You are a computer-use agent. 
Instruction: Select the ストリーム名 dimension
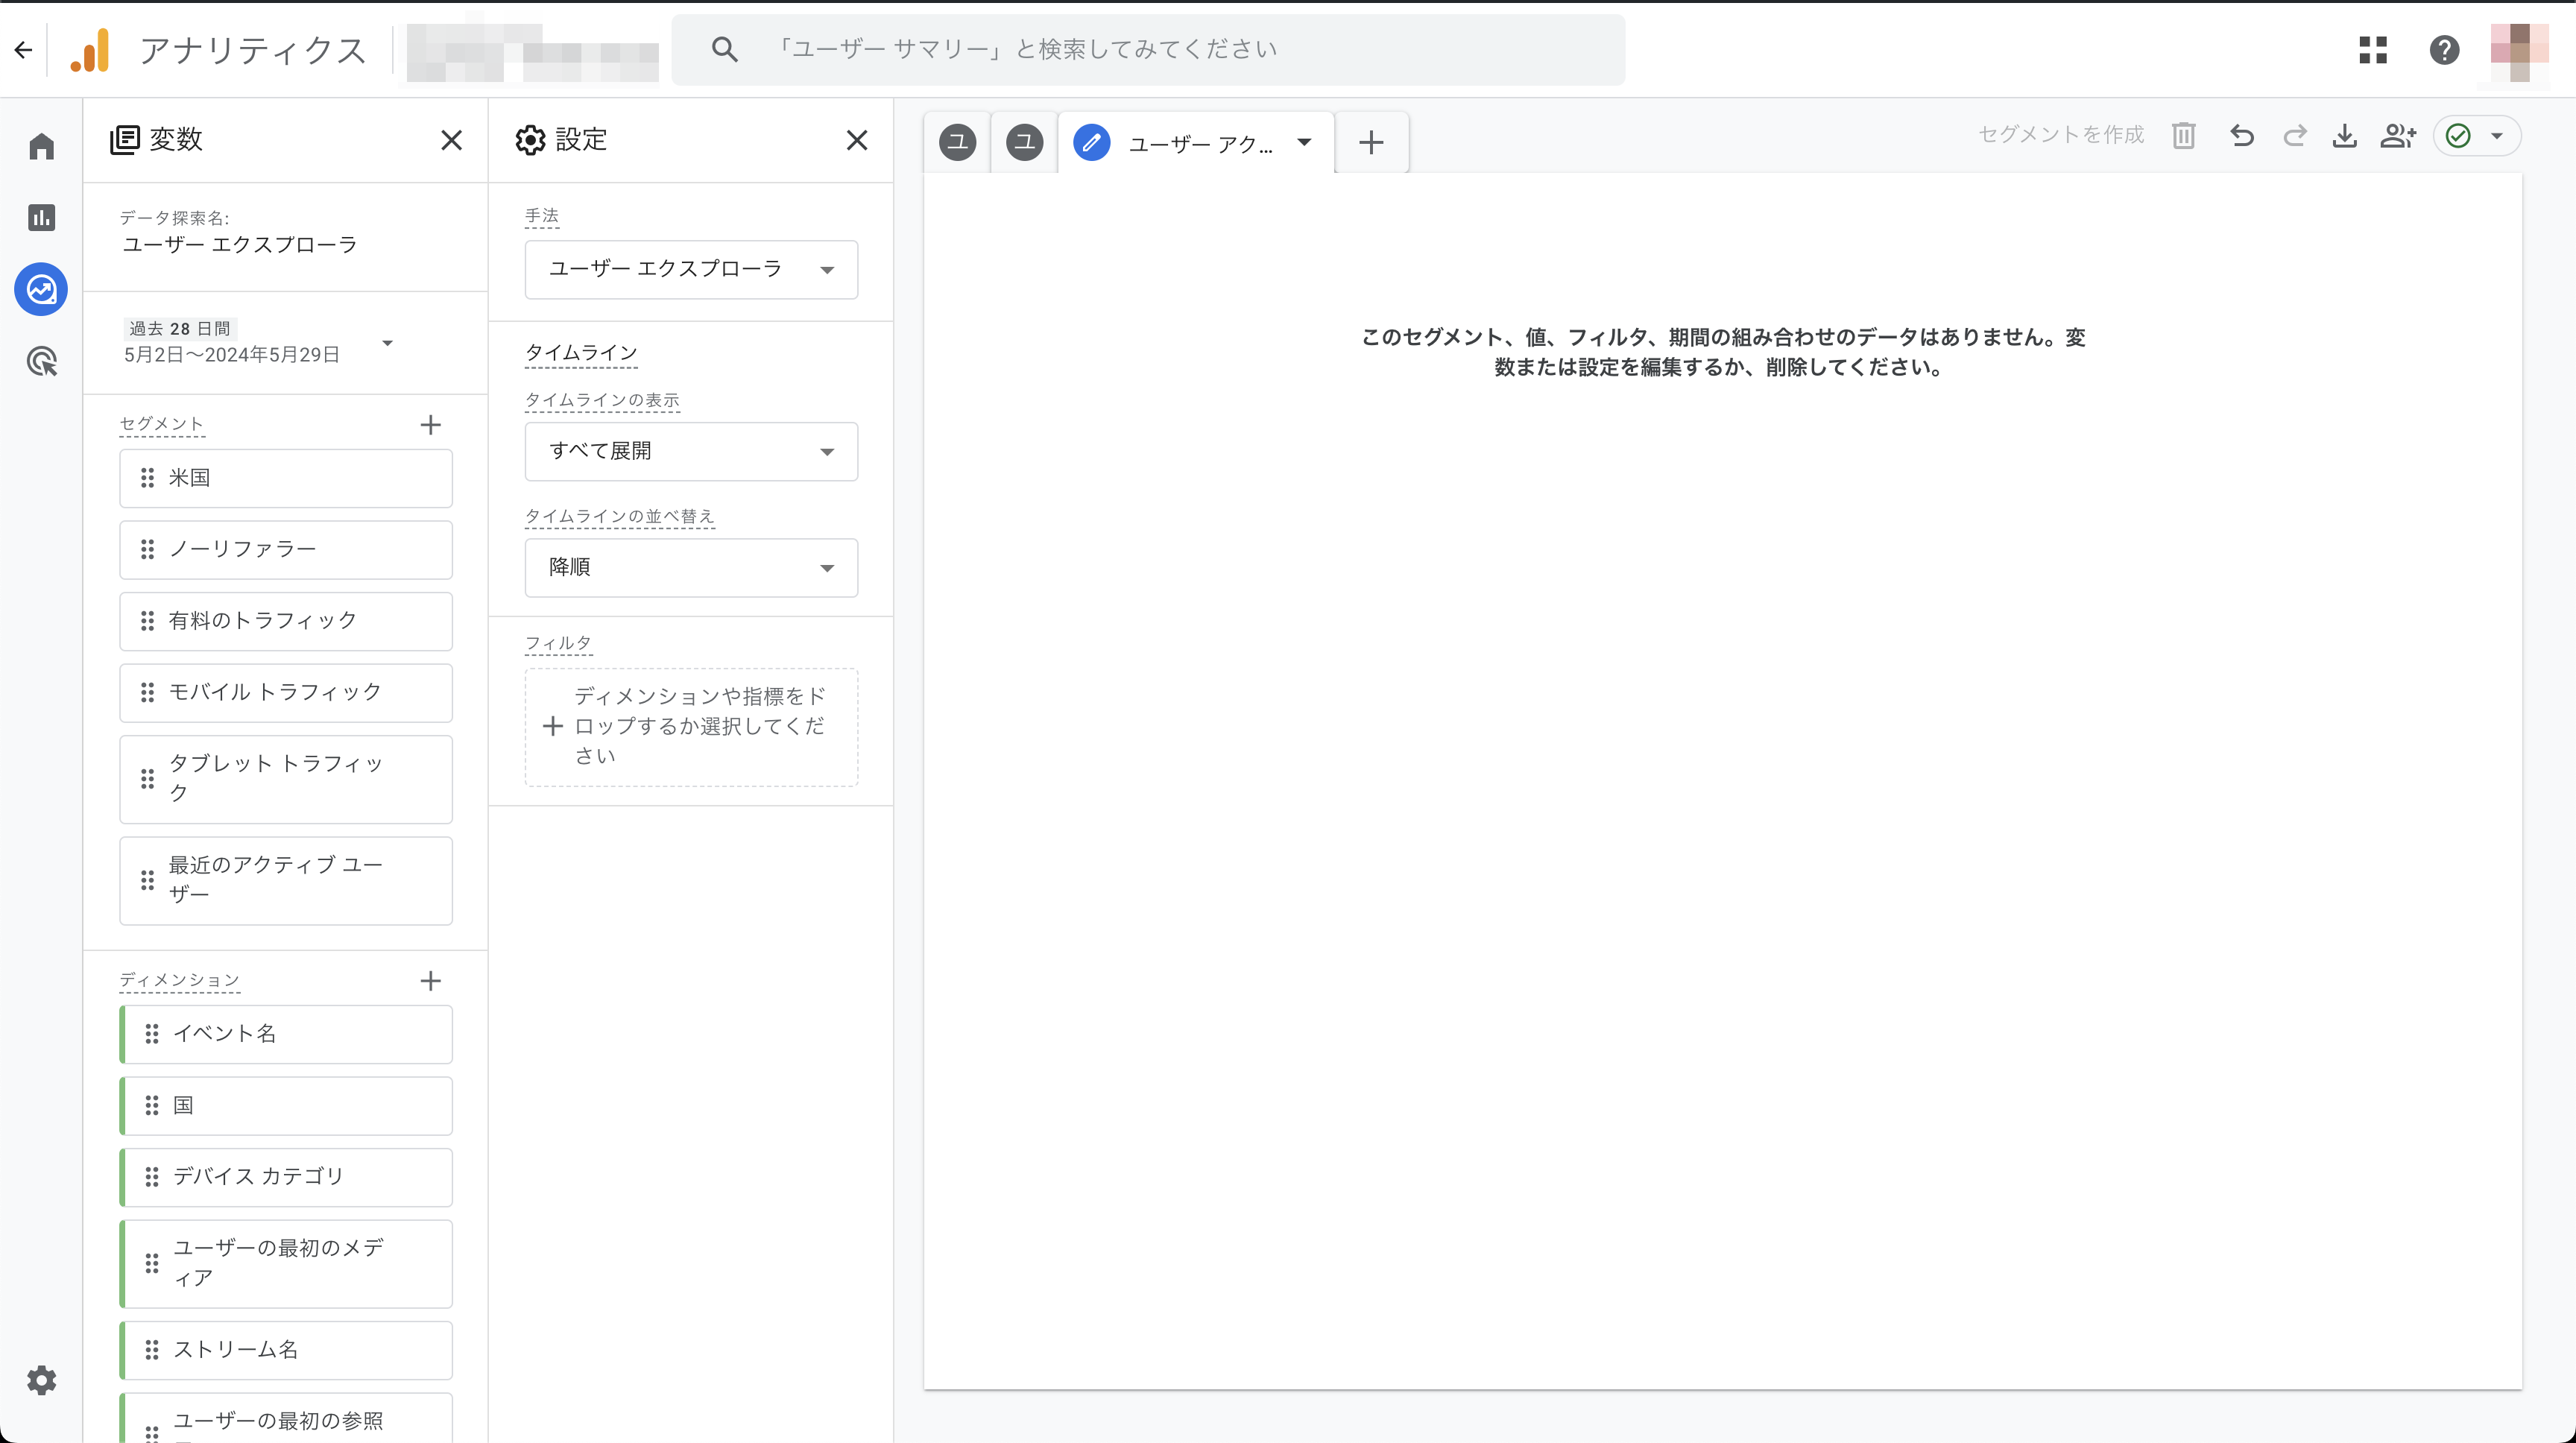(286, 1350)
